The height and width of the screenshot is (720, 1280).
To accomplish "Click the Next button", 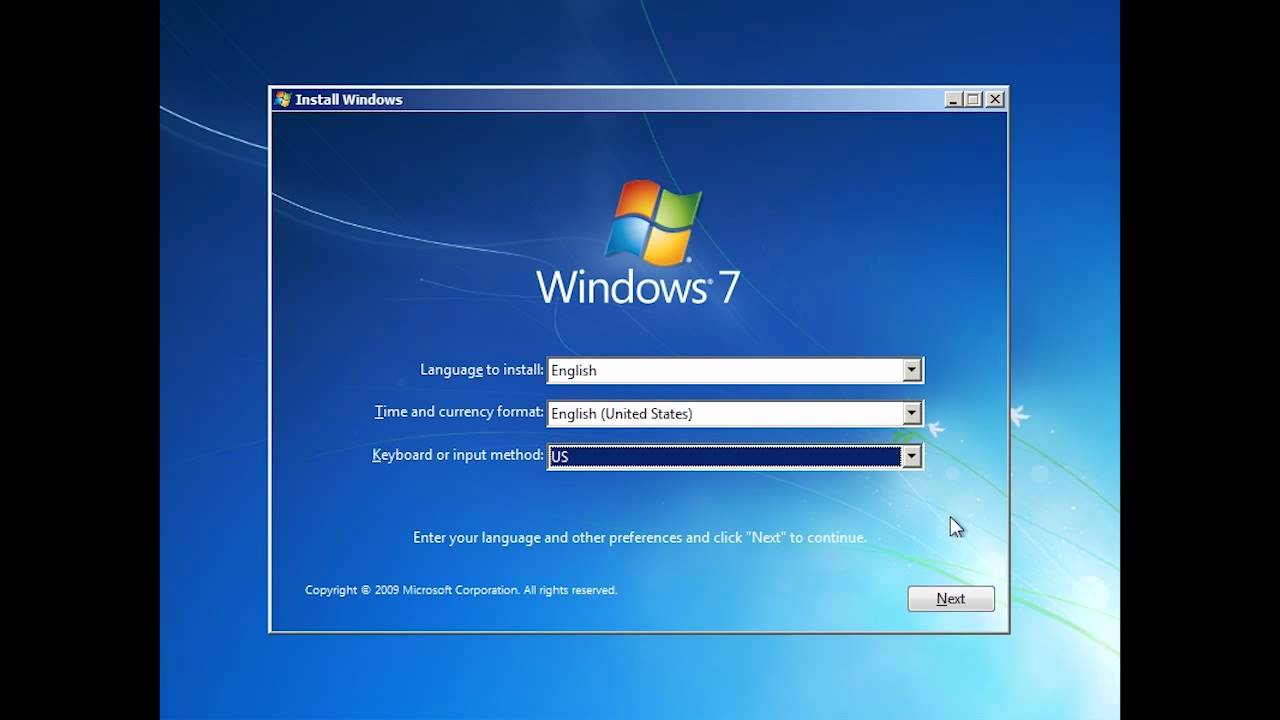I will (x=951, y=598).
